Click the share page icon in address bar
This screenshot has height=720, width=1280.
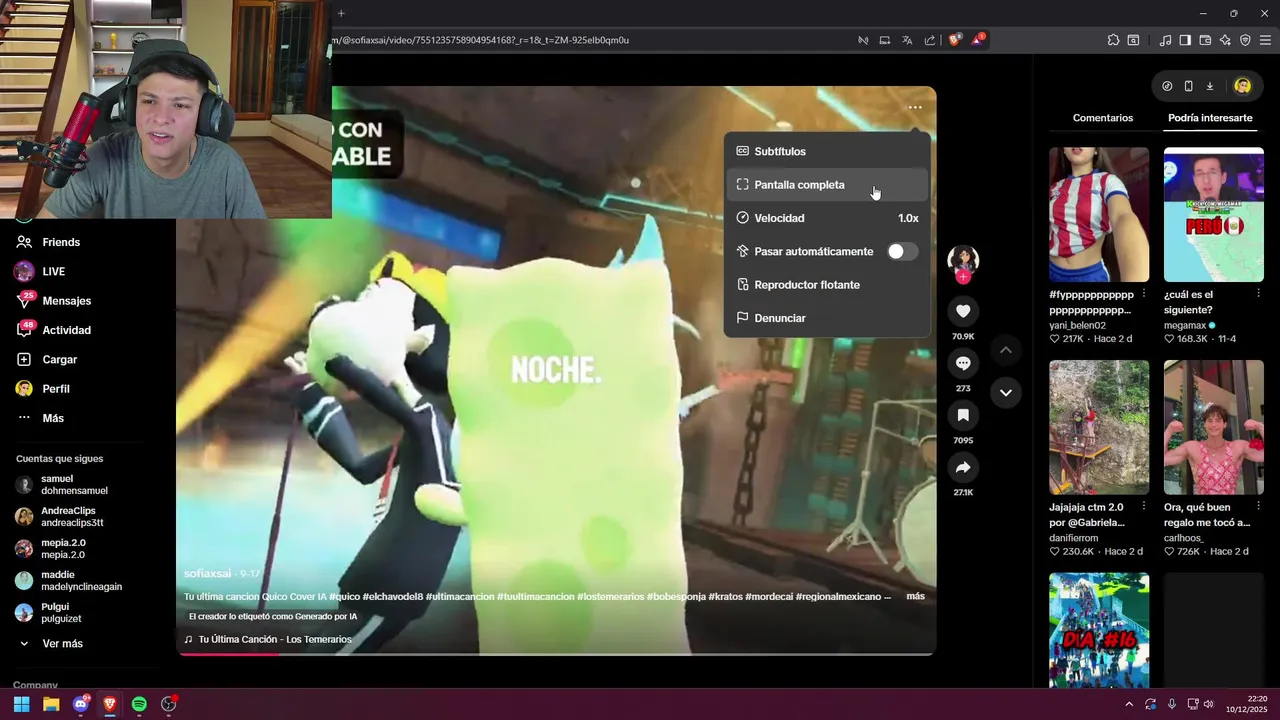click(930, 40)
